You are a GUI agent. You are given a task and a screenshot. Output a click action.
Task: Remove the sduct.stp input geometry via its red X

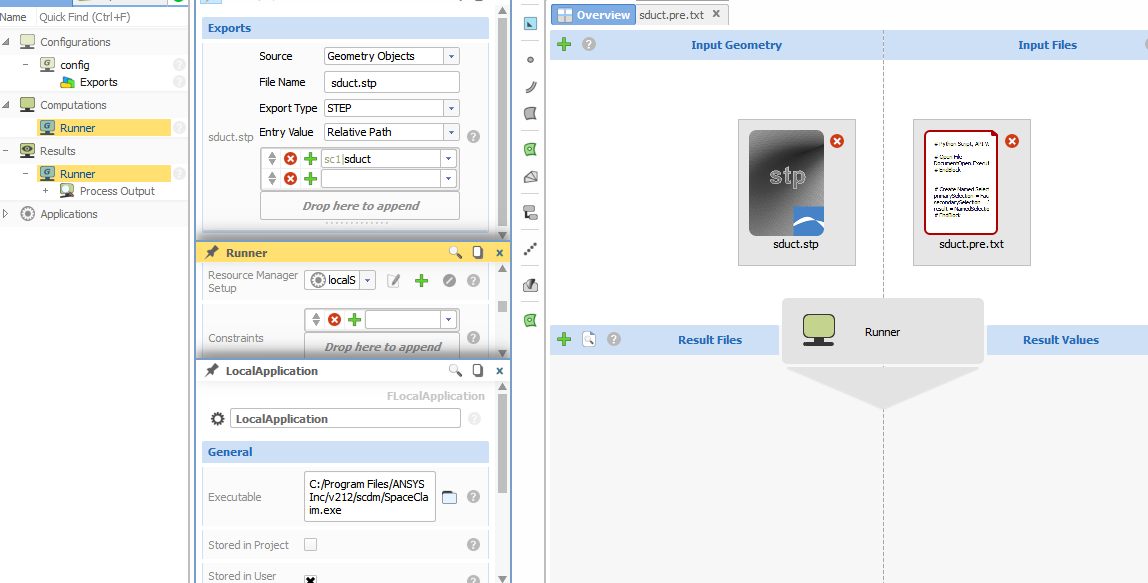(x=837, y=141)
